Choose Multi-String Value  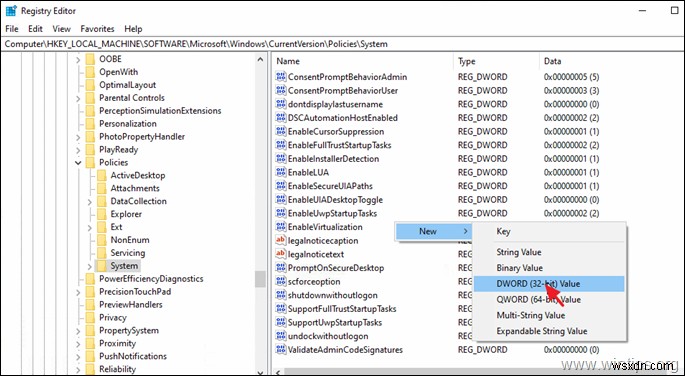coord(549,315)
